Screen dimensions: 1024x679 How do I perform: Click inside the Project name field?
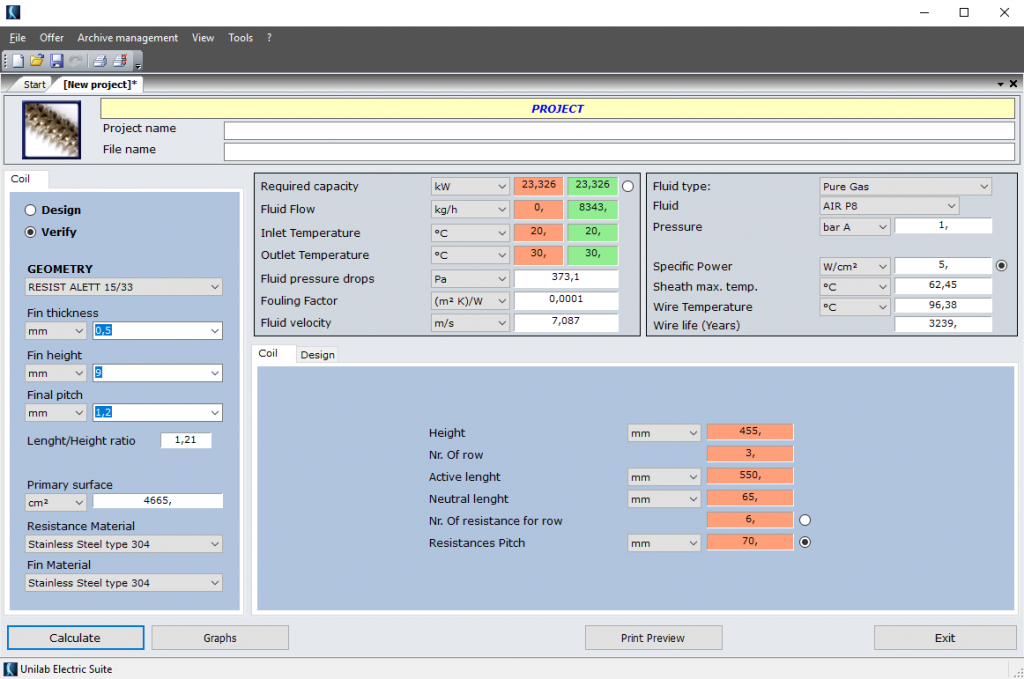click(600, 129)
